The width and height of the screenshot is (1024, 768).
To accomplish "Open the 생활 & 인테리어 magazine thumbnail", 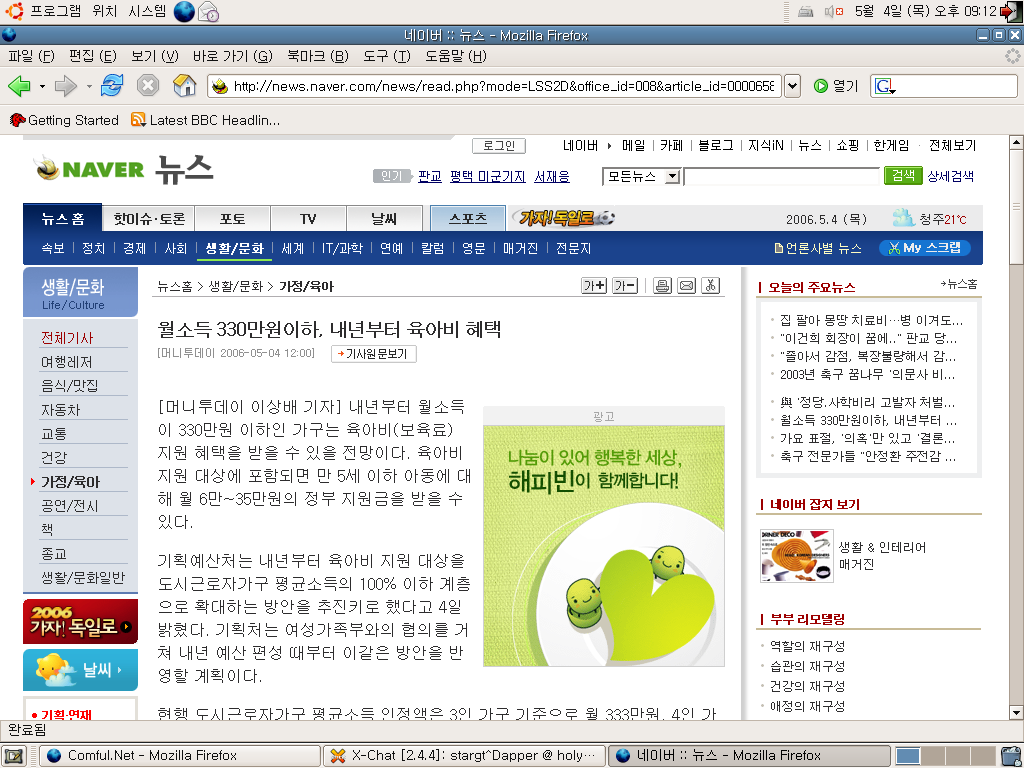I will tap(796, 556).
